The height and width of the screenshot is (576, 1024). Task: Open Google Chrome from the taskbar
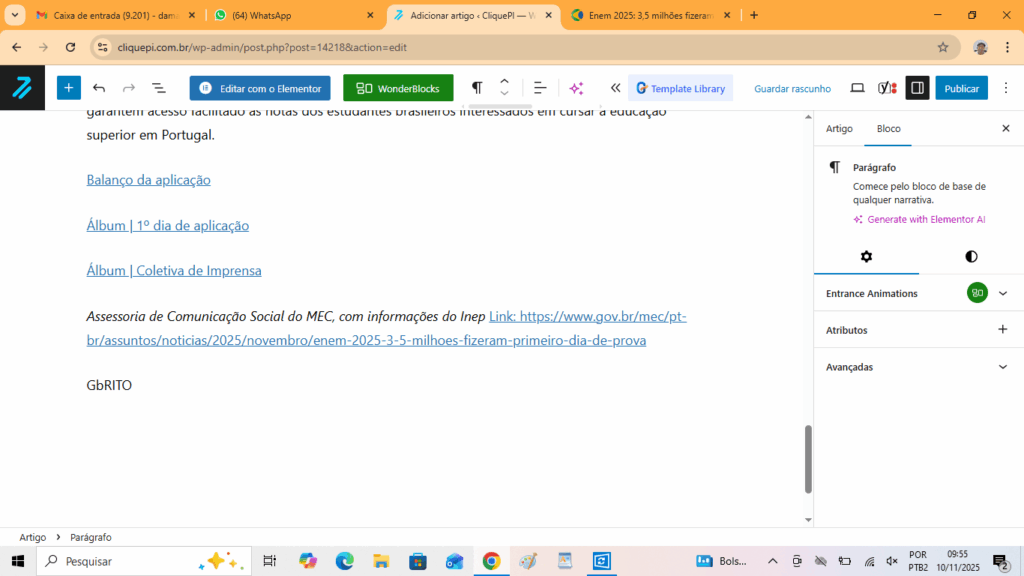(x=491, y=561)
